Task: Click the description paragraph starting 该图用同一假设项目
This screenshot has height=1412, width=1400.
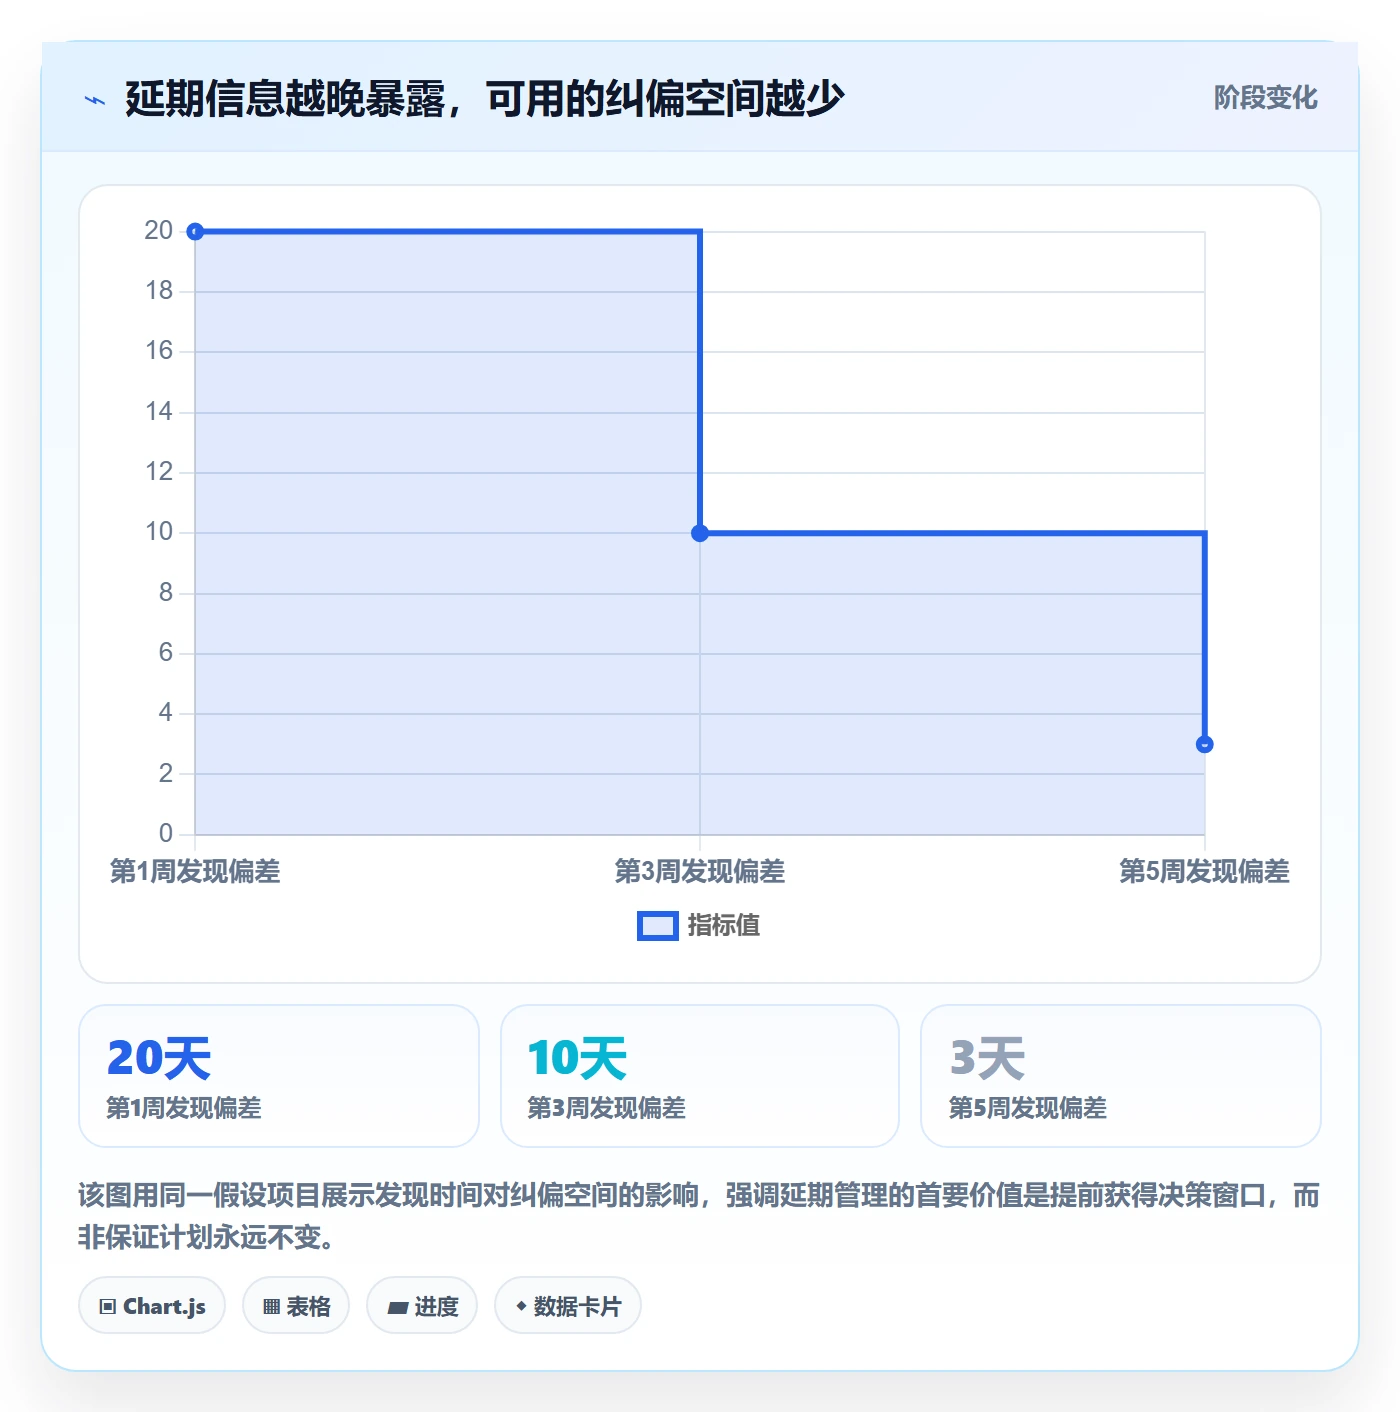Action: [699, 1216]
